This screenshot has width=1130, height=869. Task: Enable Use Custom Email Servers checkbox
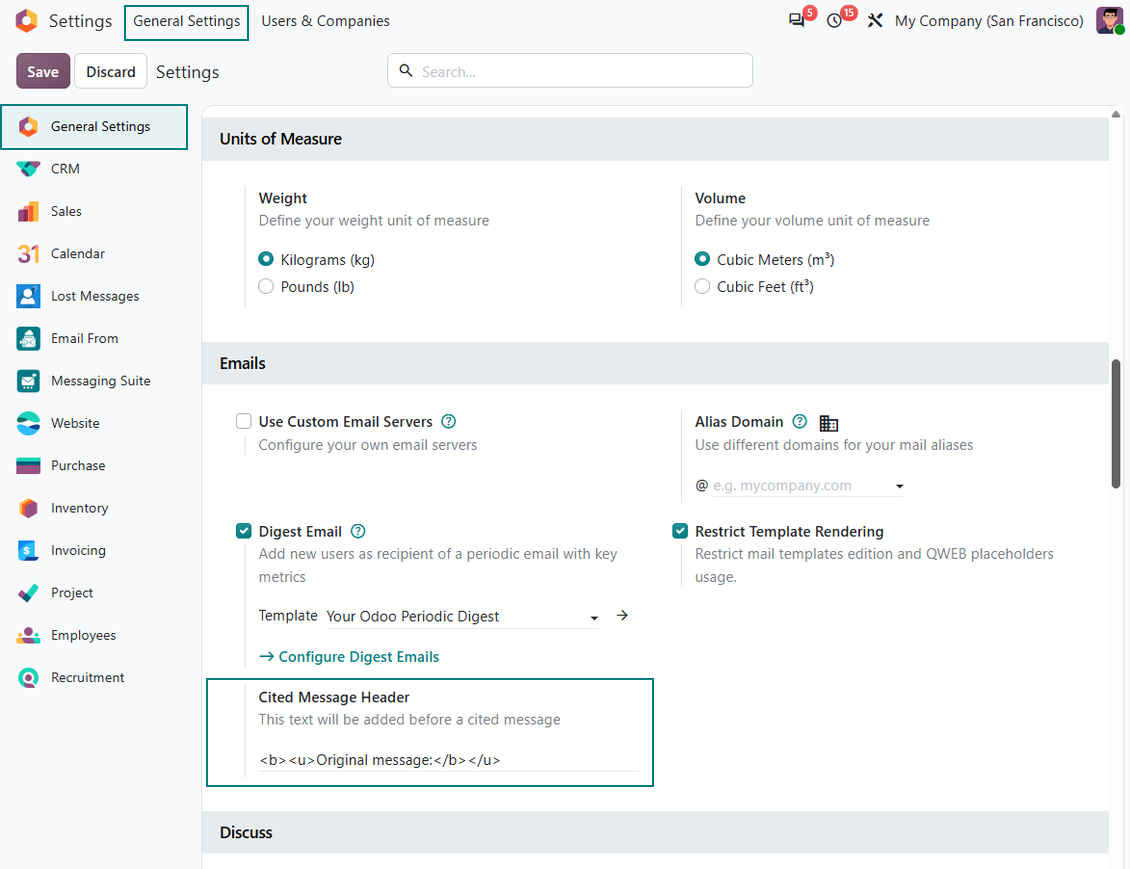click(x=244, y=421)
